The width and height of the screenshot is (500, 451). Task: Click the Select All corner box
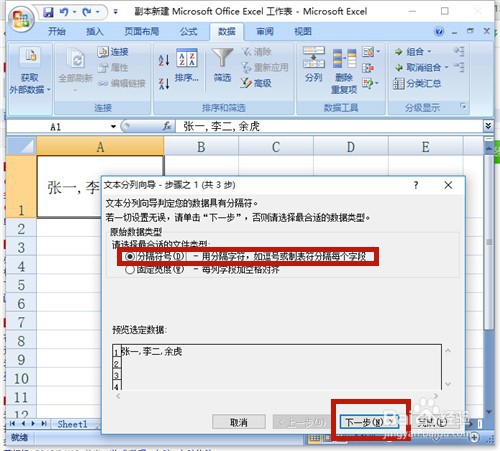click(x=21, y=146)
